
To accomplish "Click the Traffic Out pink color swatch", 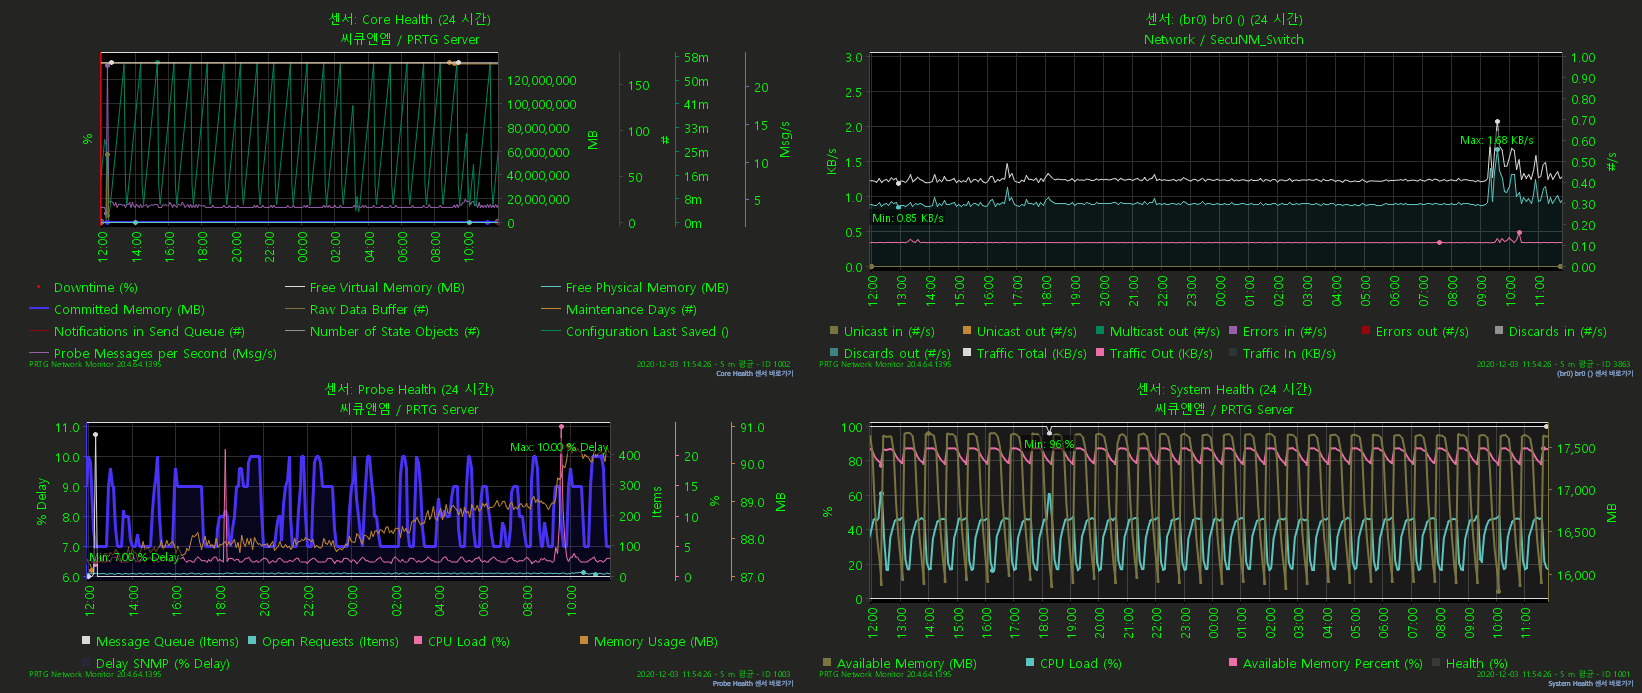I will coord(1100,353).
